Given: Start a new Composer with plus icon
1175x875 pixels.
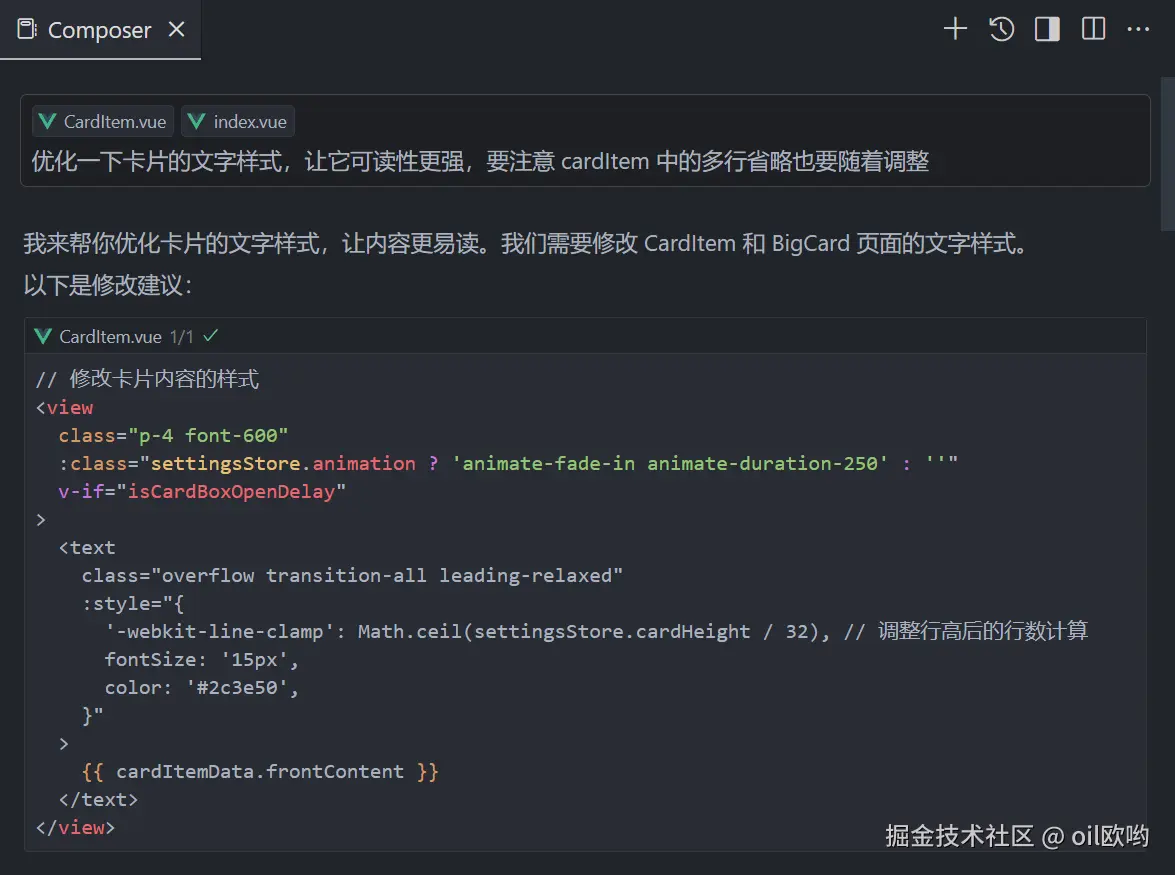Looking at the screenshot, I should pos(955,29).
